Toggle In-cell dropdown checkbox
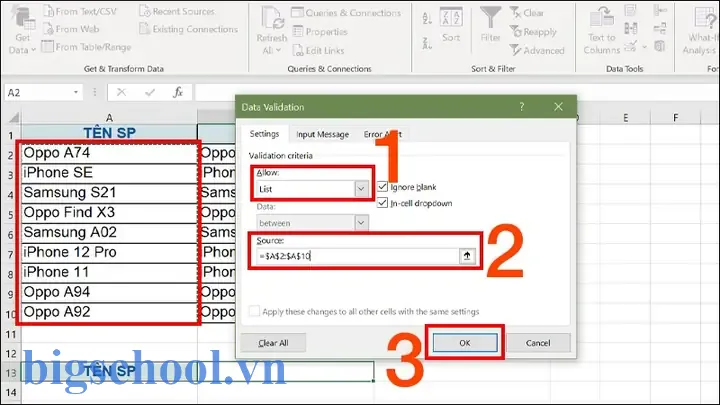 382,203
